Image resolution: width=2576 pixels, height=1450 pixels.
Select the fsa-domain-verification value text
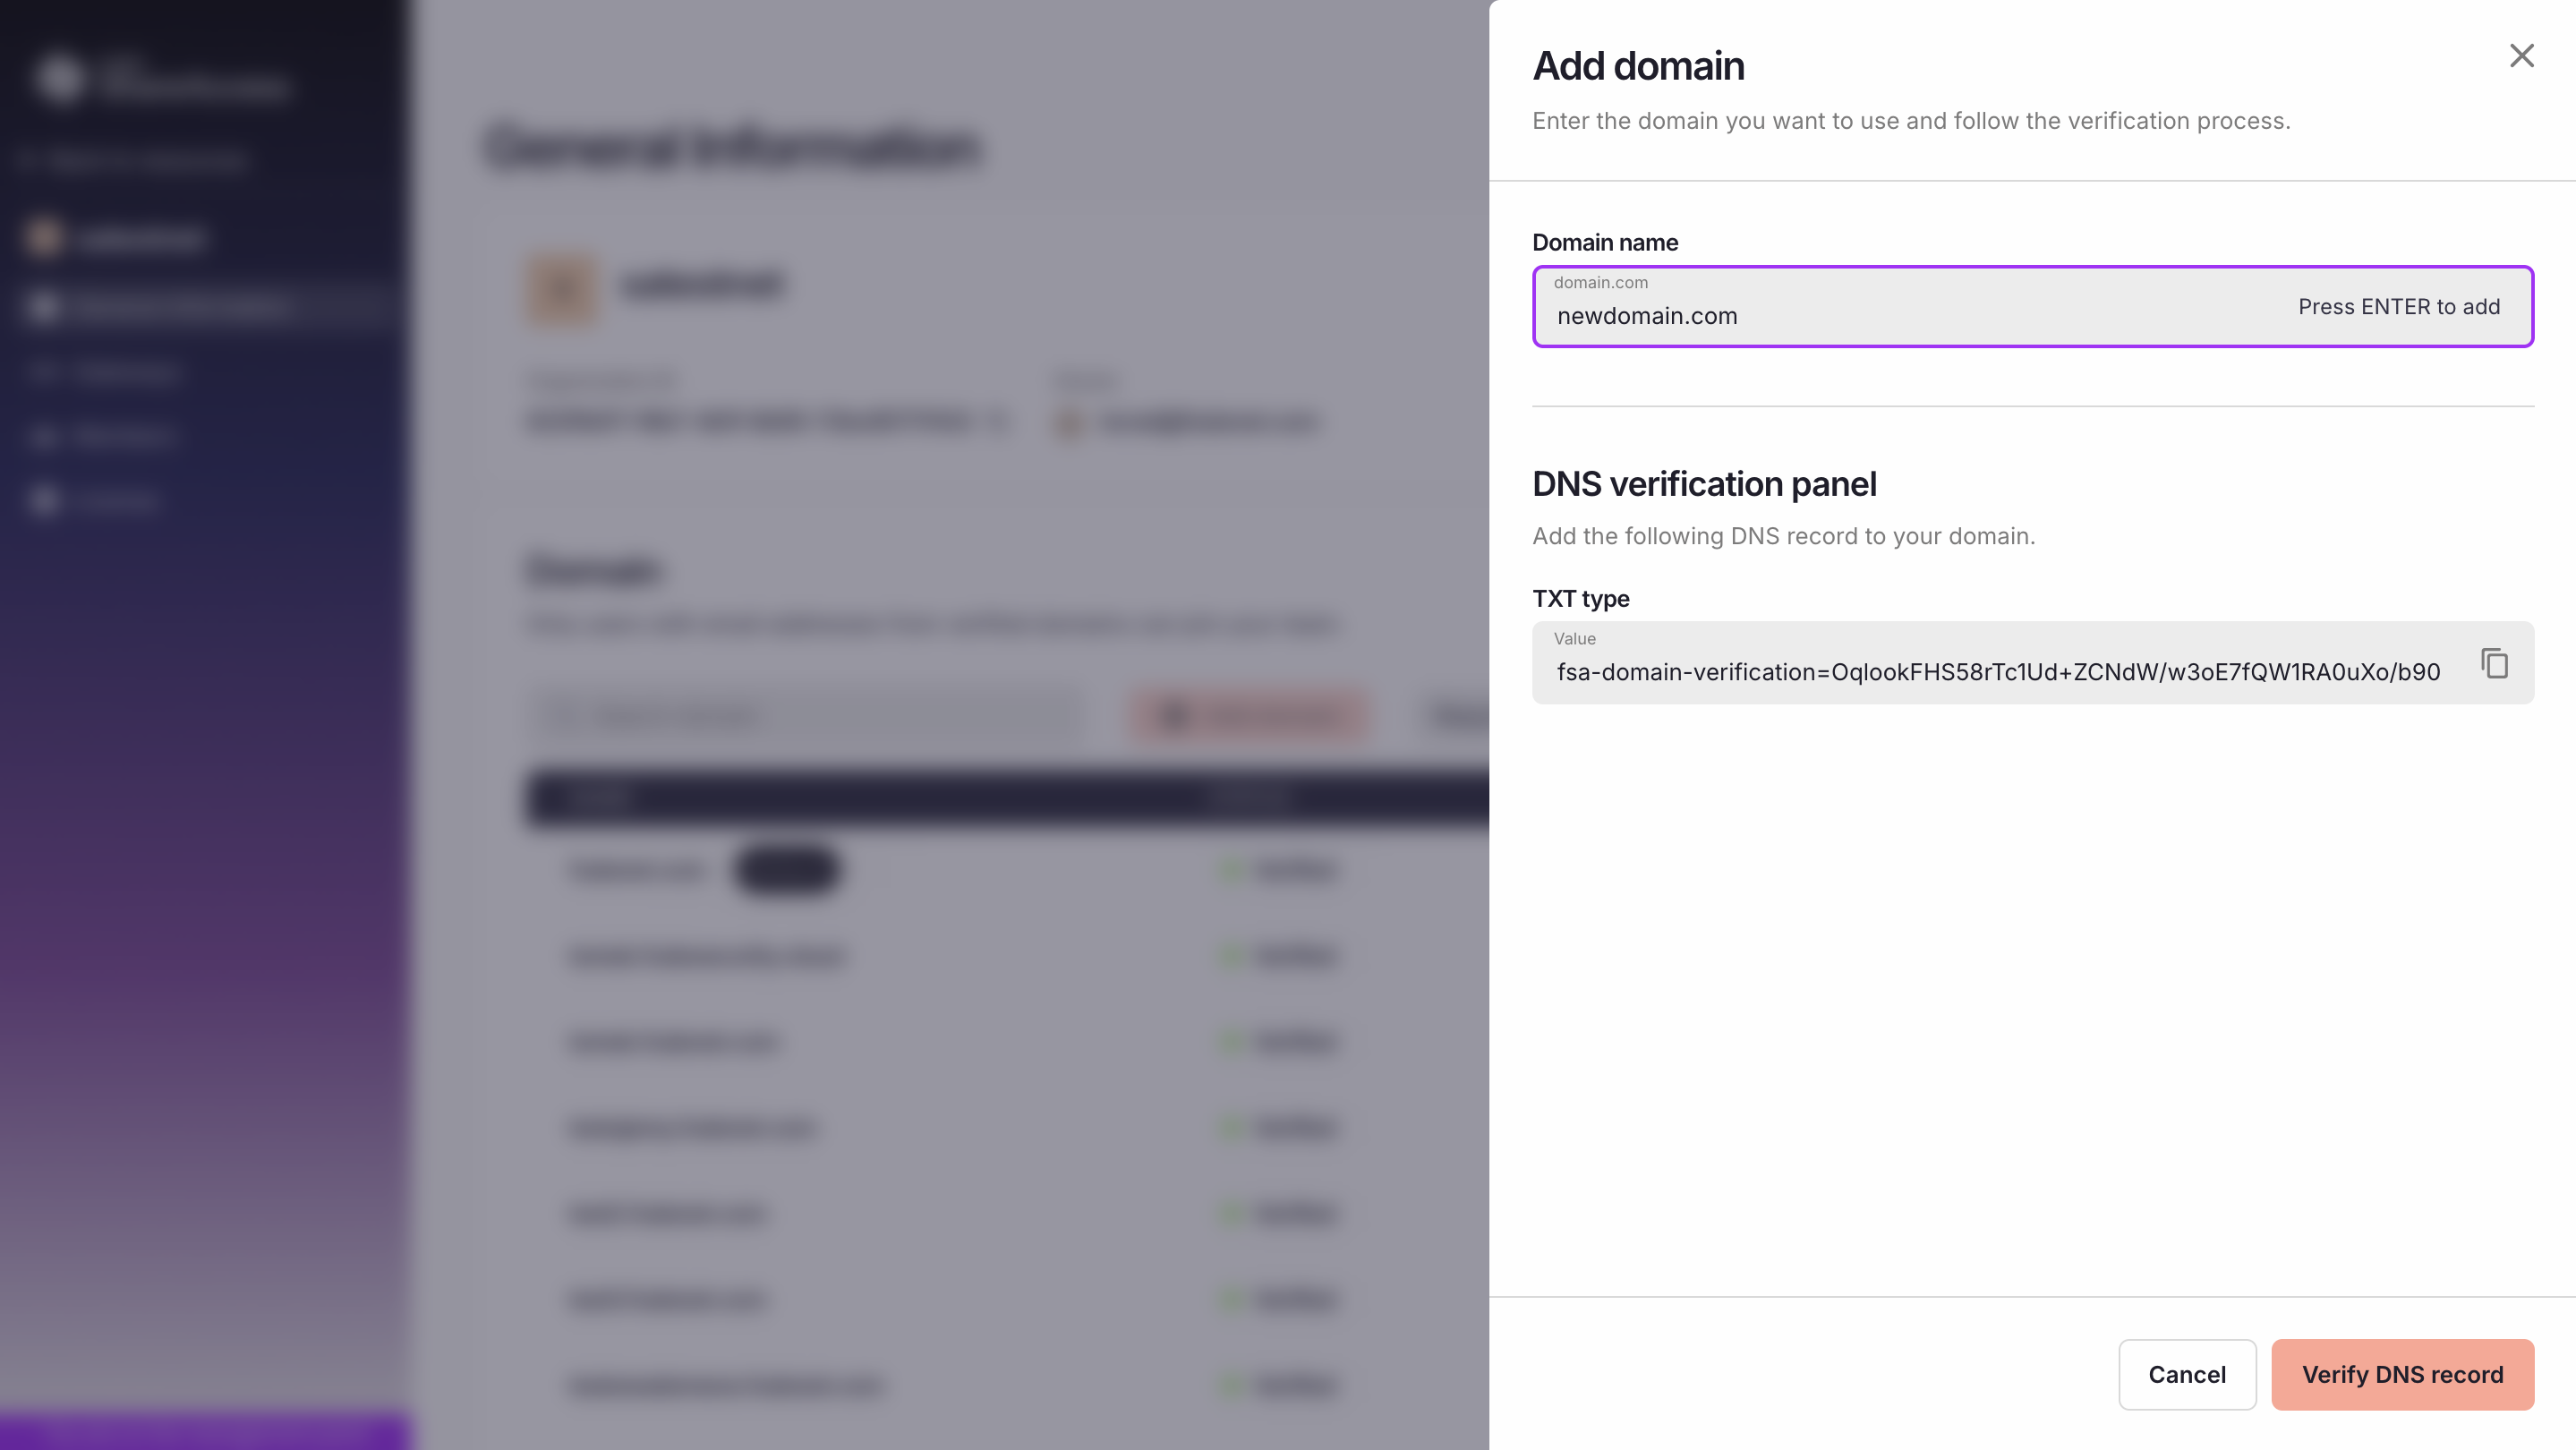(x=1998, y=672)
